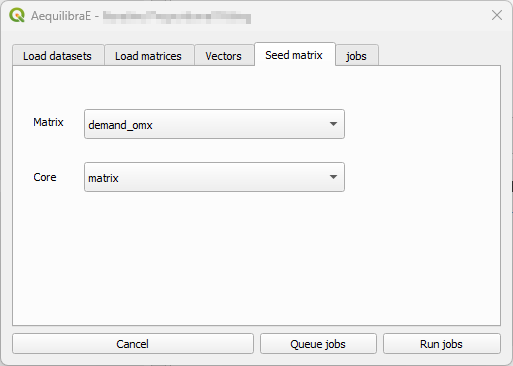Click the Core field label

45,177
